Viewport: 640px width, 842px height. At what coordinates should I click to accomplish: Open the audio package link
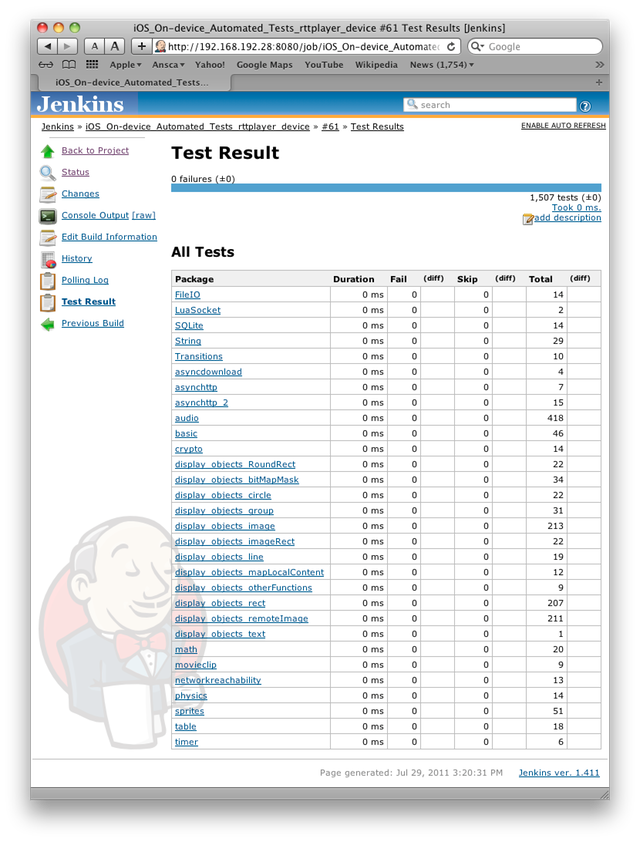click(187, 418)
